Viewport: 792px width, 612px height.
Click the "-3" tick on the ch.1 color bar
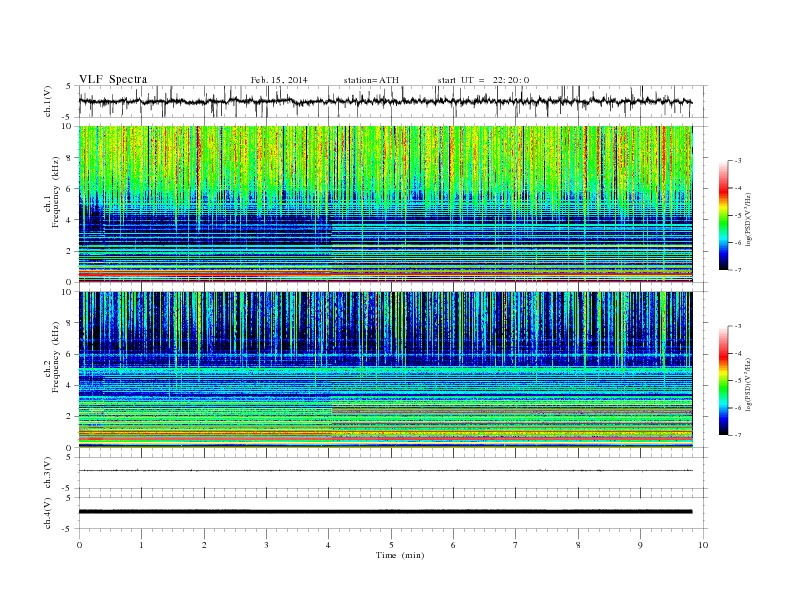pos(738,161)
